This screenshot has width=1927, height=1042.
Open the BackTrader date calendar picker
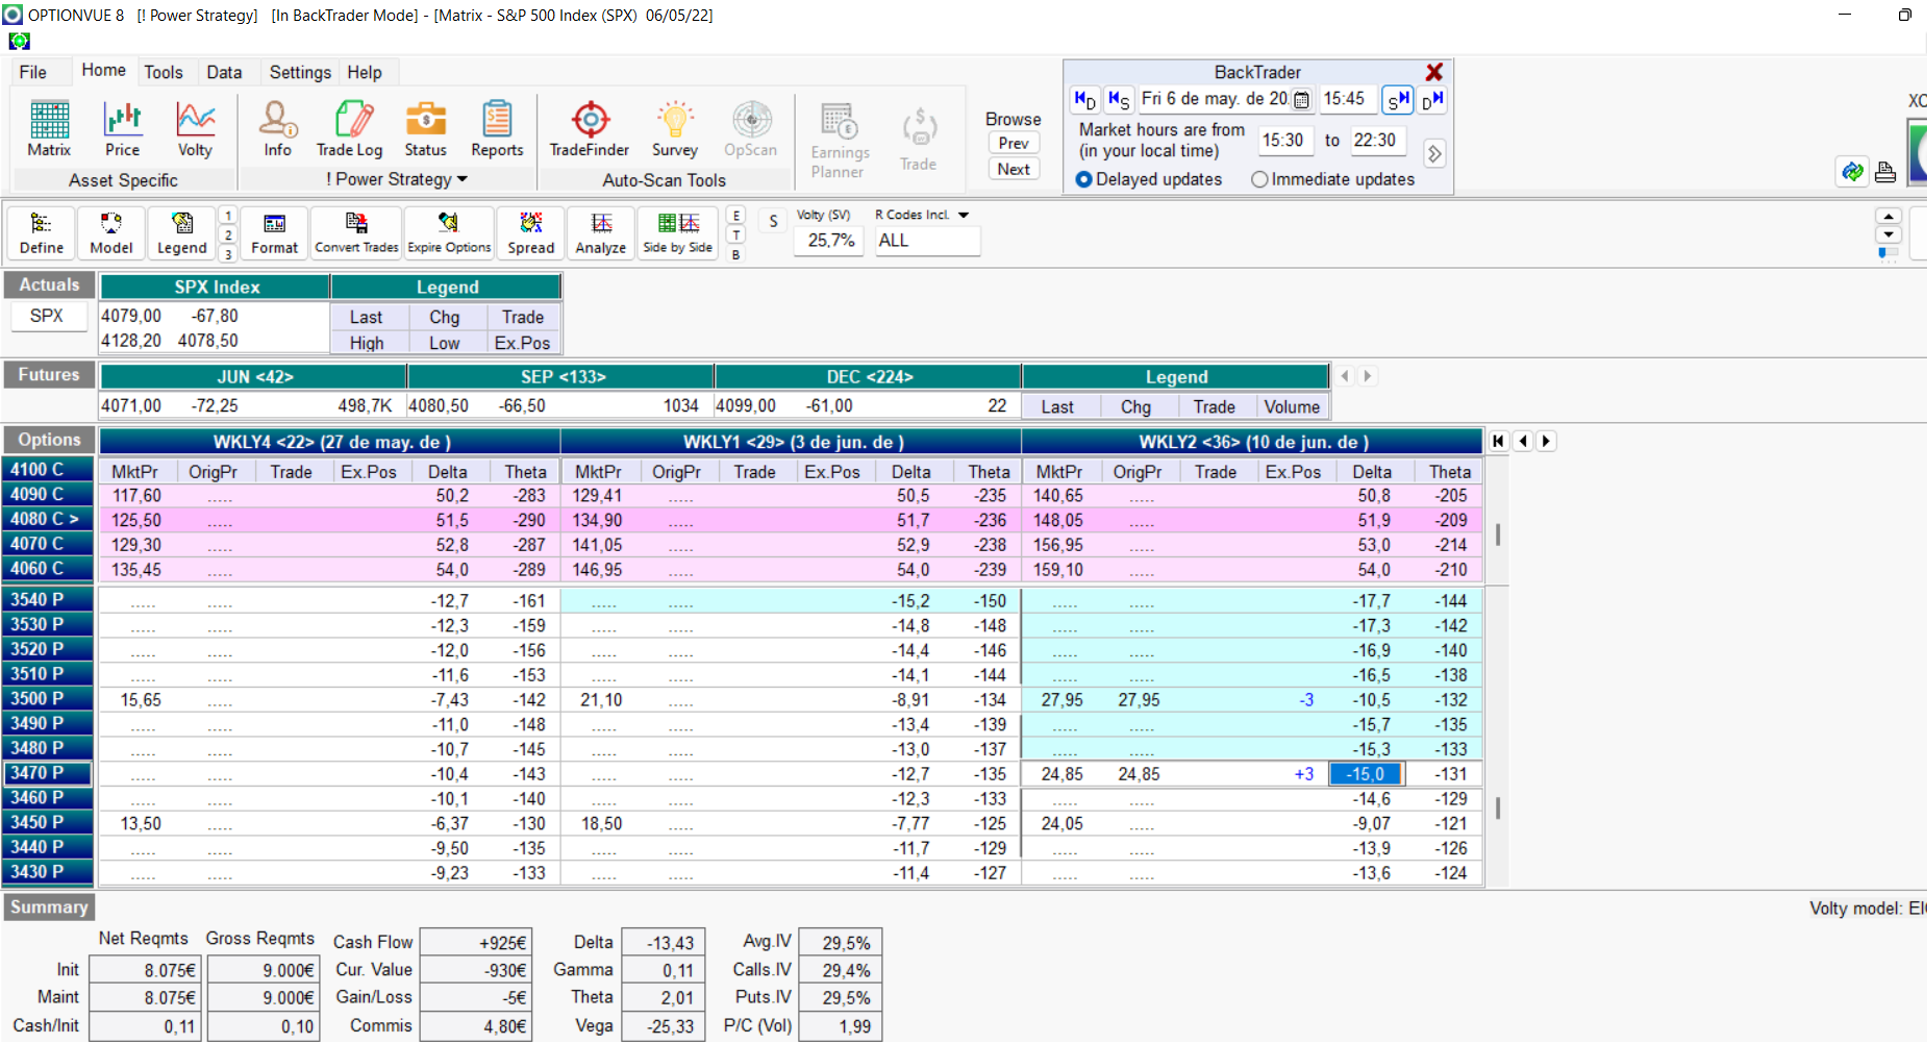[1301, 99]
